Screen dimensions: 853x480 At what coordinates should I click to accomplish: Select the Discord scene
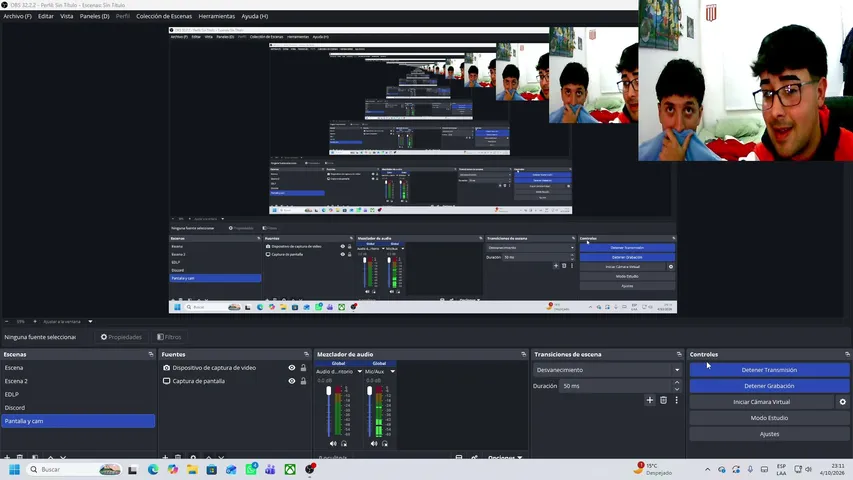78,408
